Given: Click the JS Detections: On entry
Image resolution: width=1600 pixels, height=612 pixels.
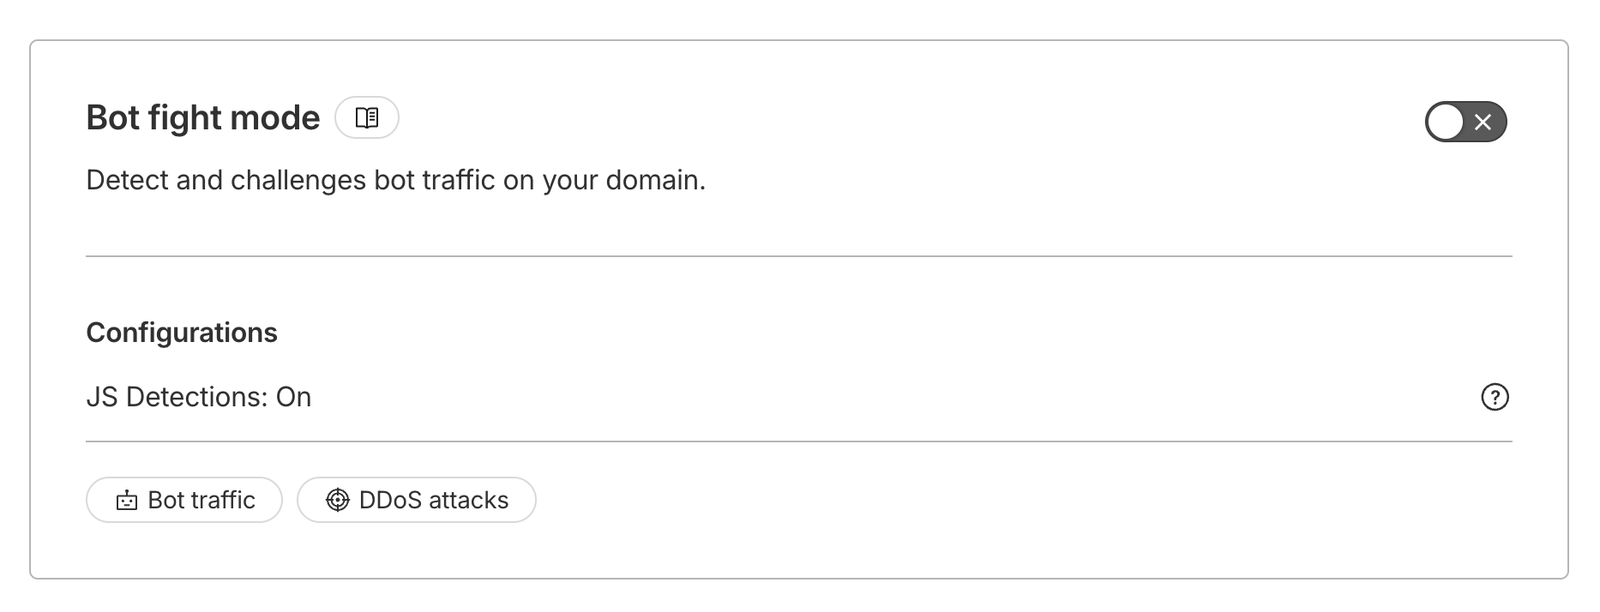Looking at the screenshot, I should click(x=198, y=397).
